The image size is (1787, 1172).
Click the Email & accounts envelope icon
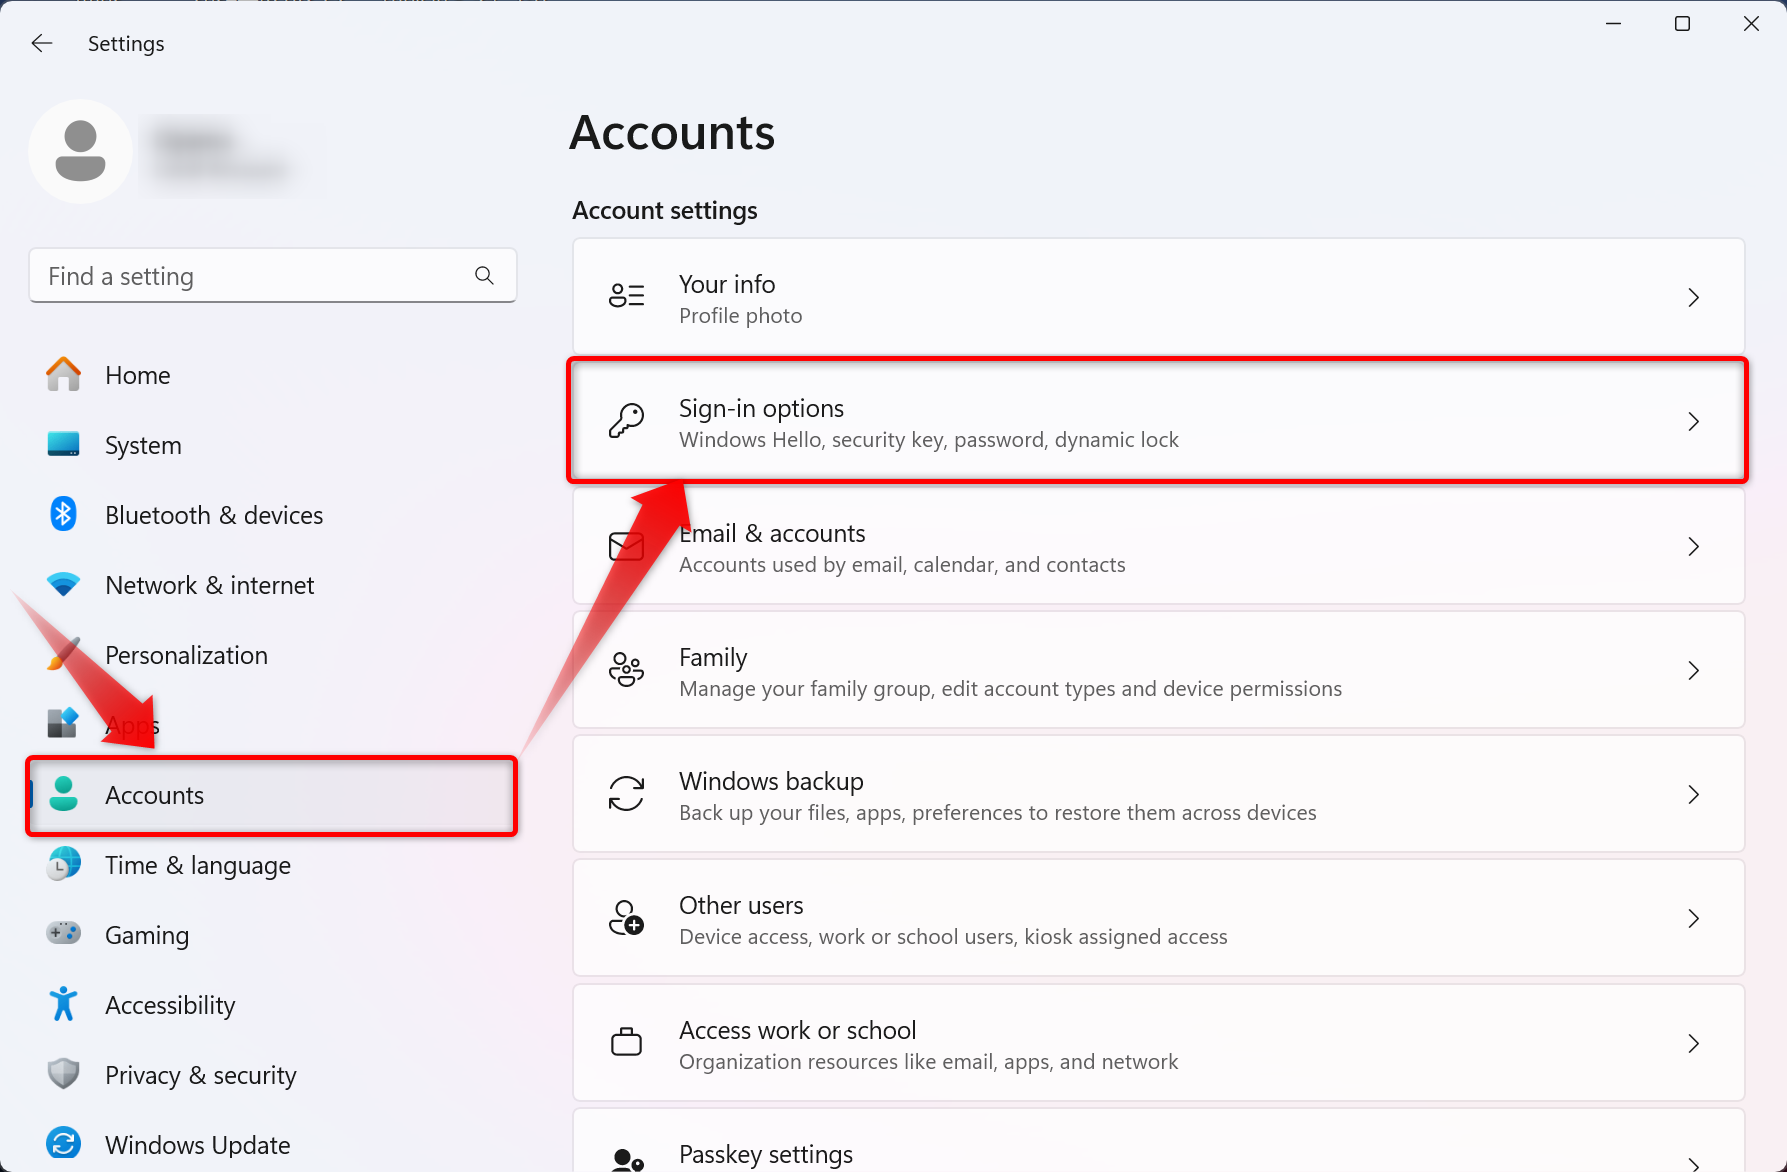point(627,546)
